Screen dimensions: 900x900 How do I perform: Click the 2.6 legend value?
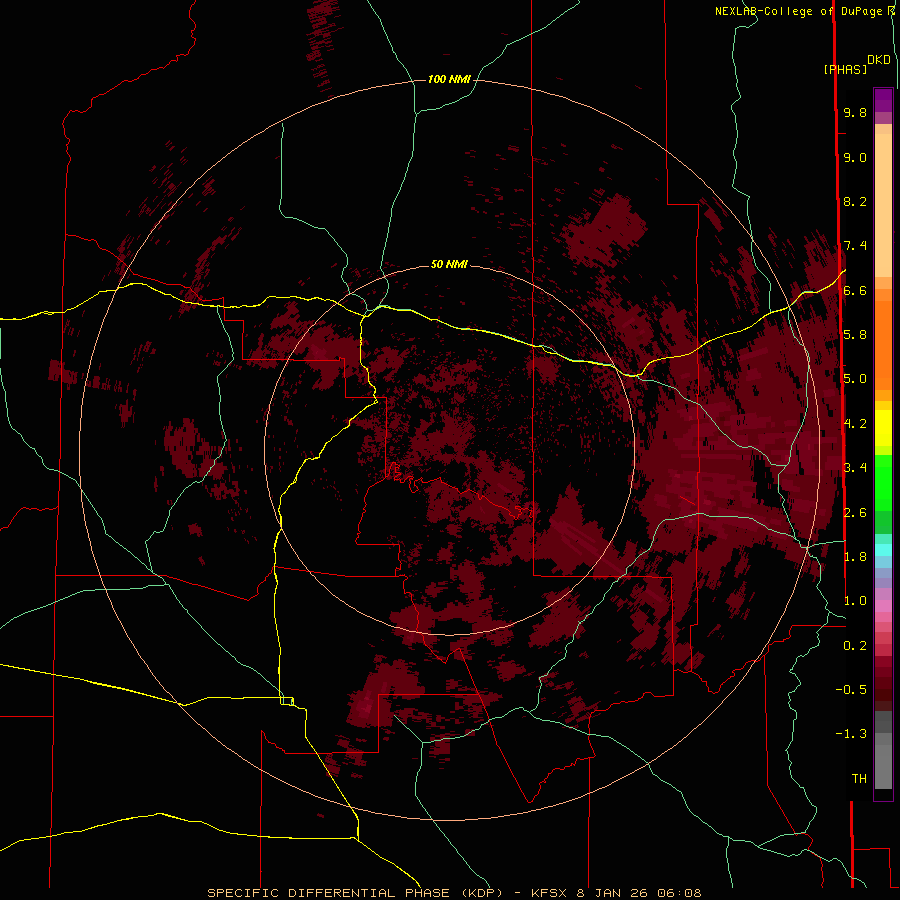click(855, 513)
